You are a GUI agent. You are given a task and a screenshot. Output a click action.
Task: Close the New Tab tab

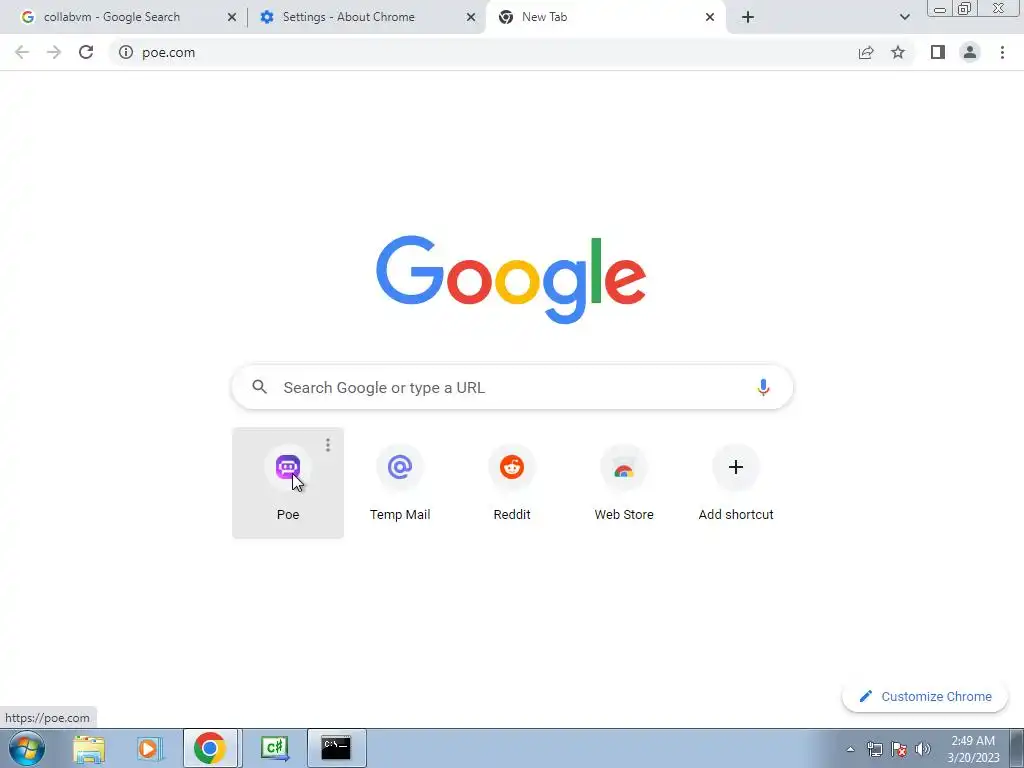(x=710, y=18)
